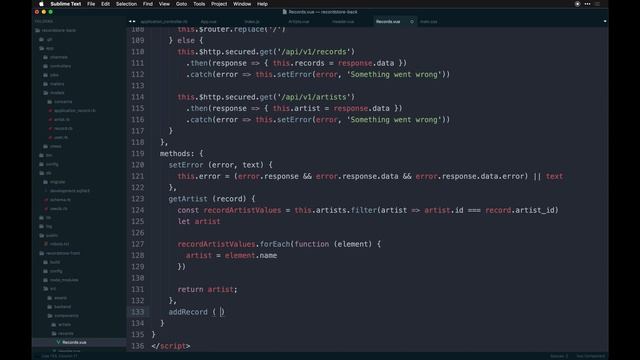
Task: Expand the migrate folder
Action: pyautogui.click(x=54, y=182)
